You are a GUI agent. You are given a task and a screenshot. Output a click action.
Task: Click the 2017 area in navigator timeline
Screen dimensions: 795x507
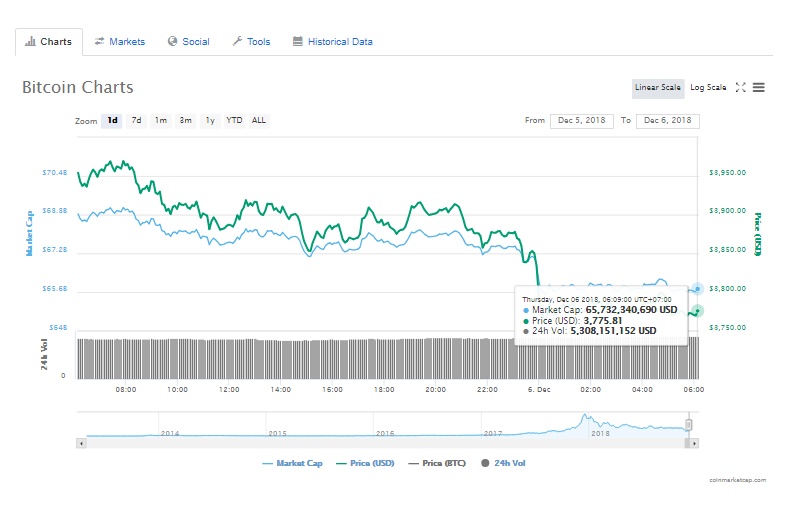pos(493,433)
